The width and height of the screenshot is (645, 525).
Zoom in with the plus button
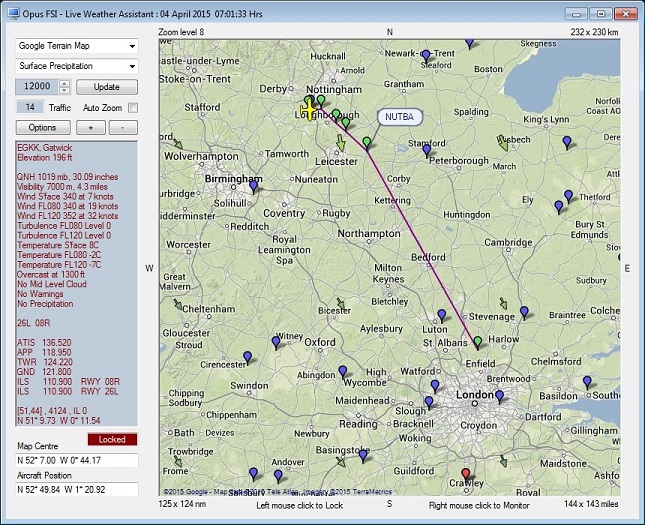(x=91, y=128)
